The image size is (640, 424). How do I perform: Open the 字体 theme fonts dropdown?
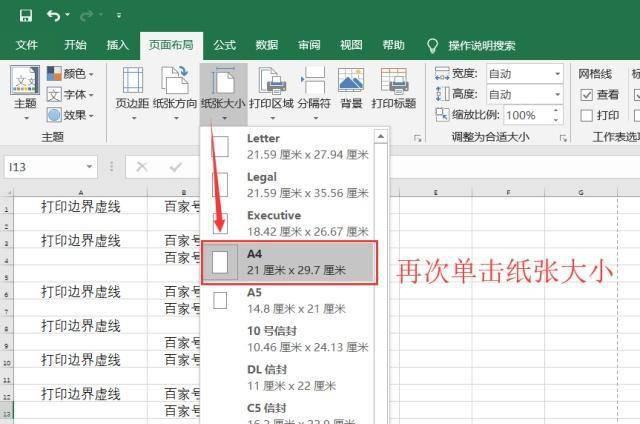(x=70, y=95)
